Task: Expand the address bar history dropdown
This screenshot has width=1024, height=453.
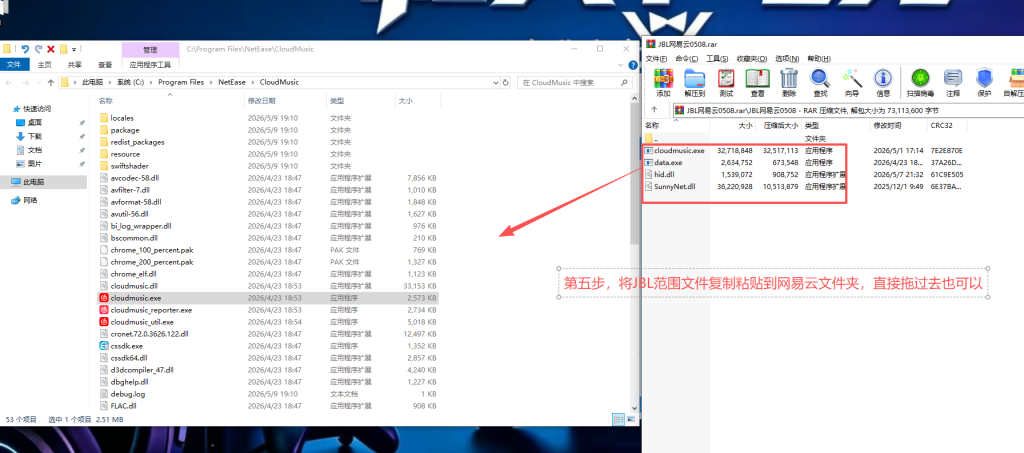Action: (494, 82)
